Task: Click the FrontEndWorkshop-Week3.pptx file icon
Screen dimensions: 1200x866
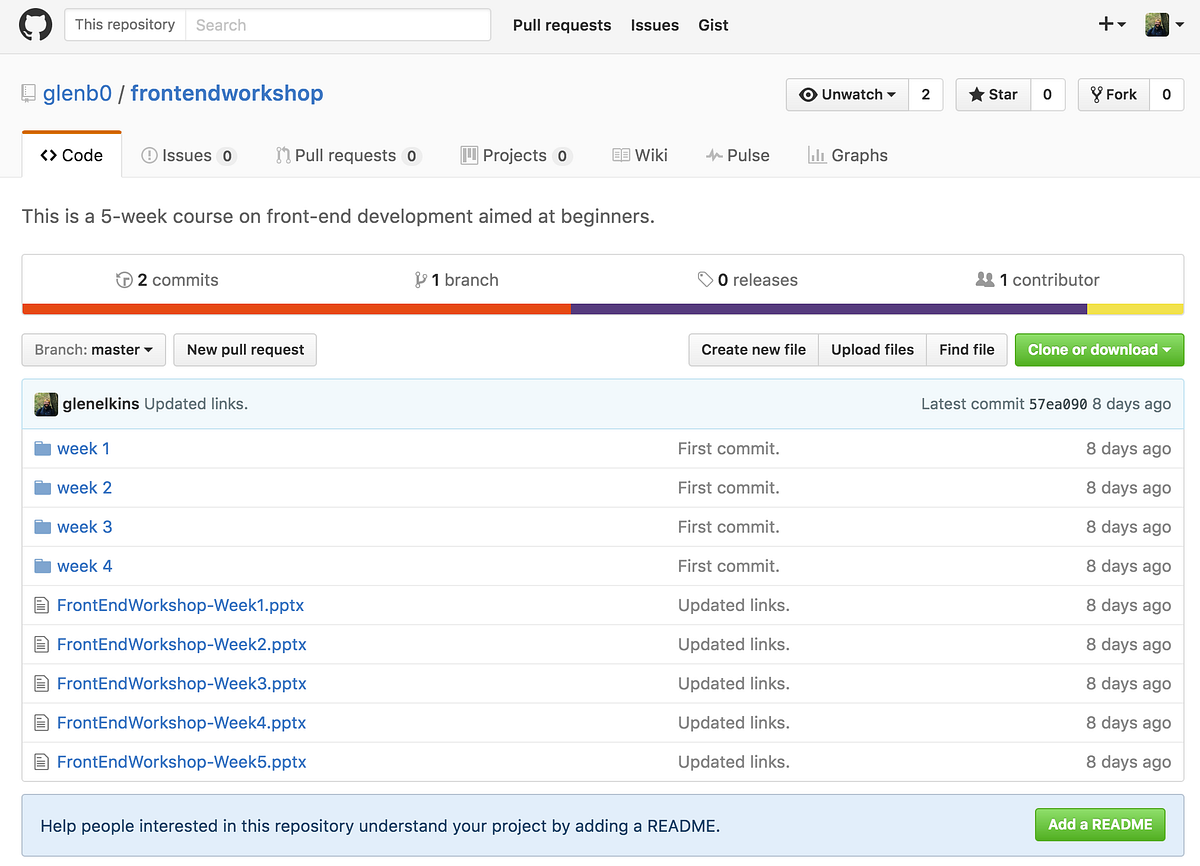Action: point(42,684)
